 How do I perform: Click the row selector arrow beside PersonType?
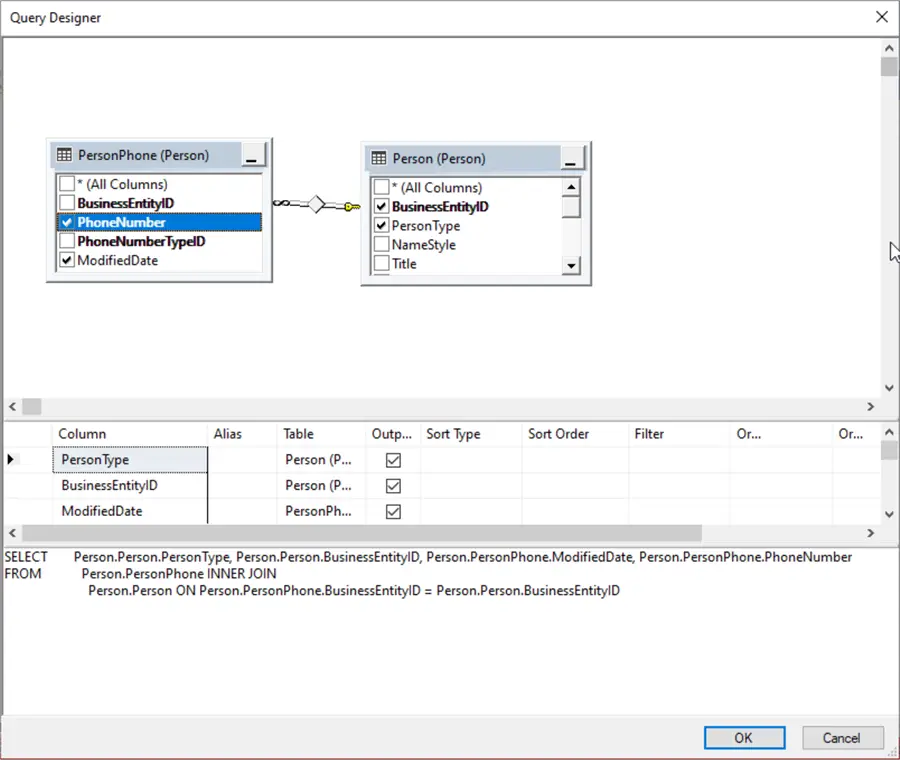pyautogui.click(x=13, y=459)
